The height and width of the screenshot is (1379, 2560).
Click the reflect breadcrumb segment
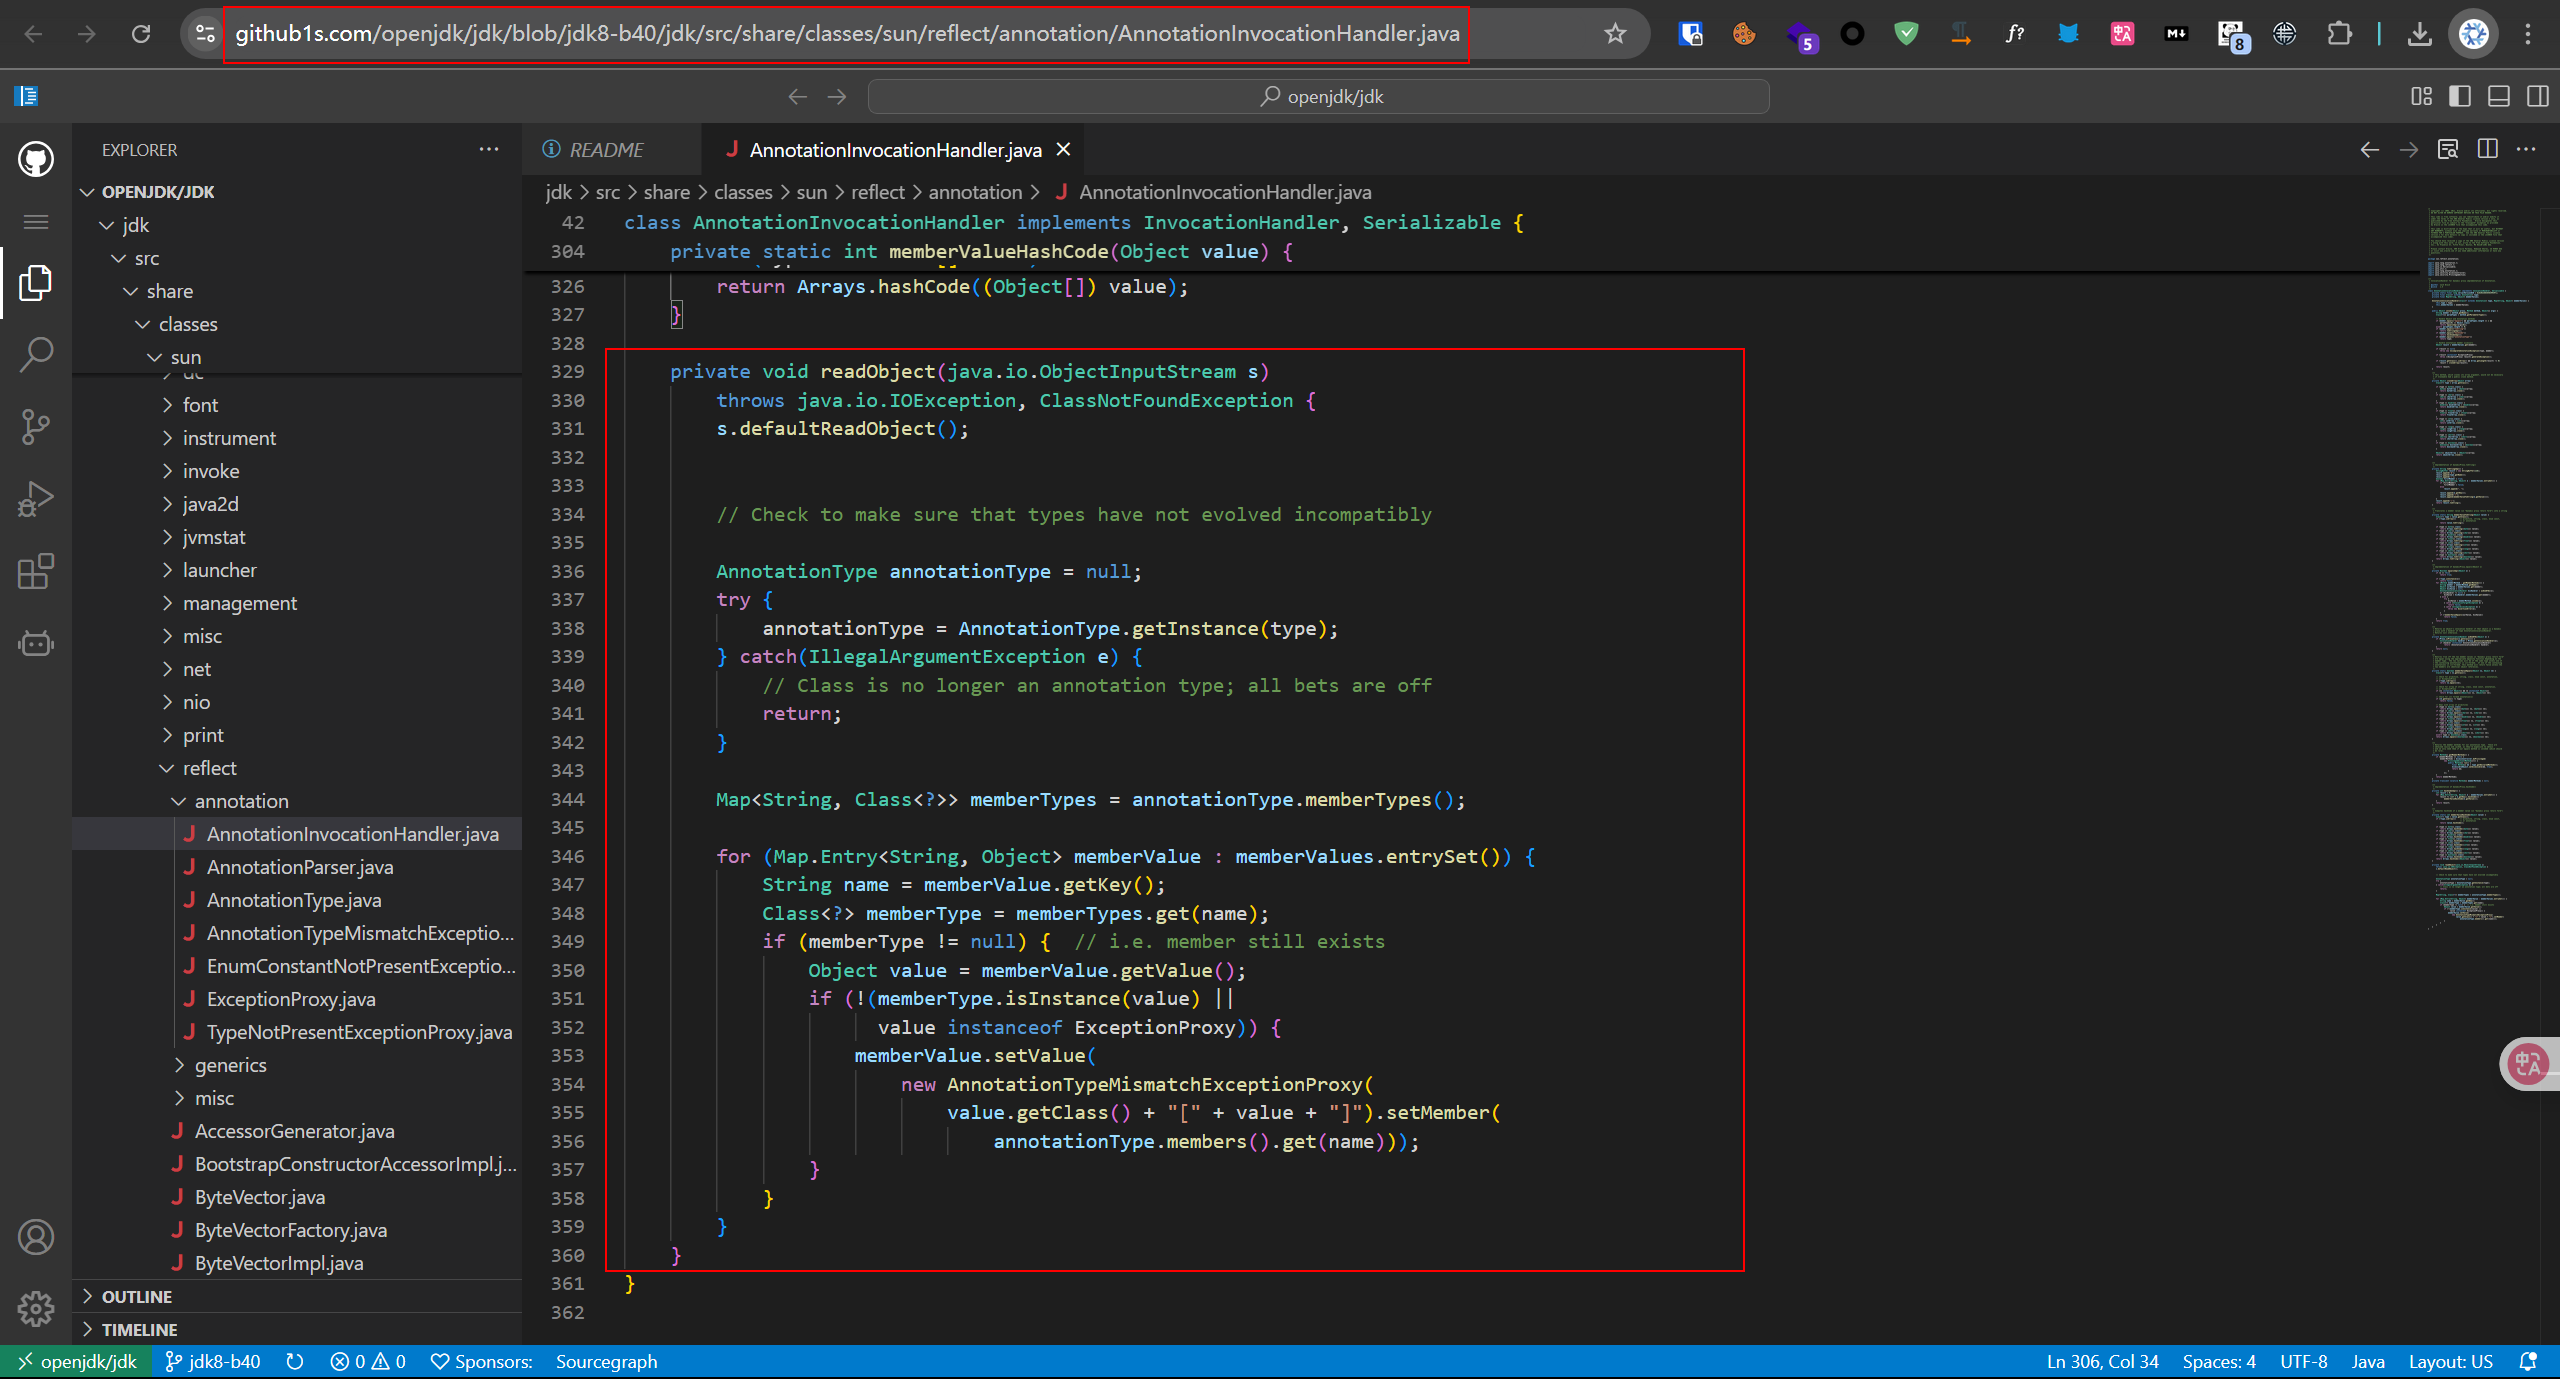878,192
